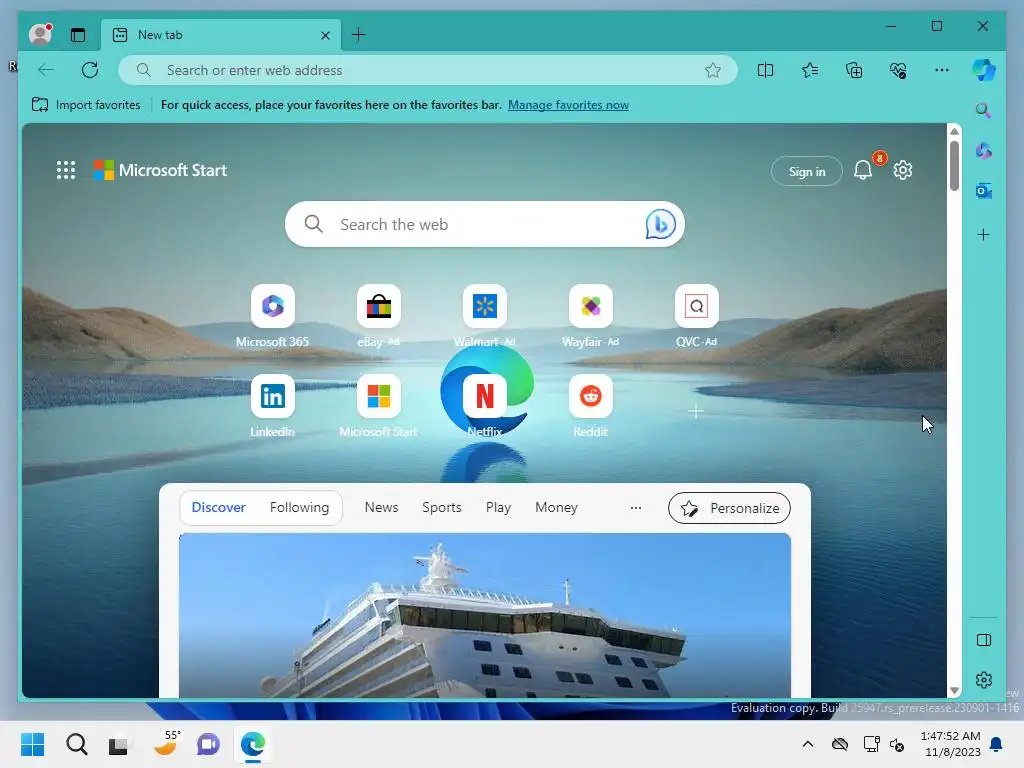
Task: Switch to the Following tab
Action: (x=299, y=507)
